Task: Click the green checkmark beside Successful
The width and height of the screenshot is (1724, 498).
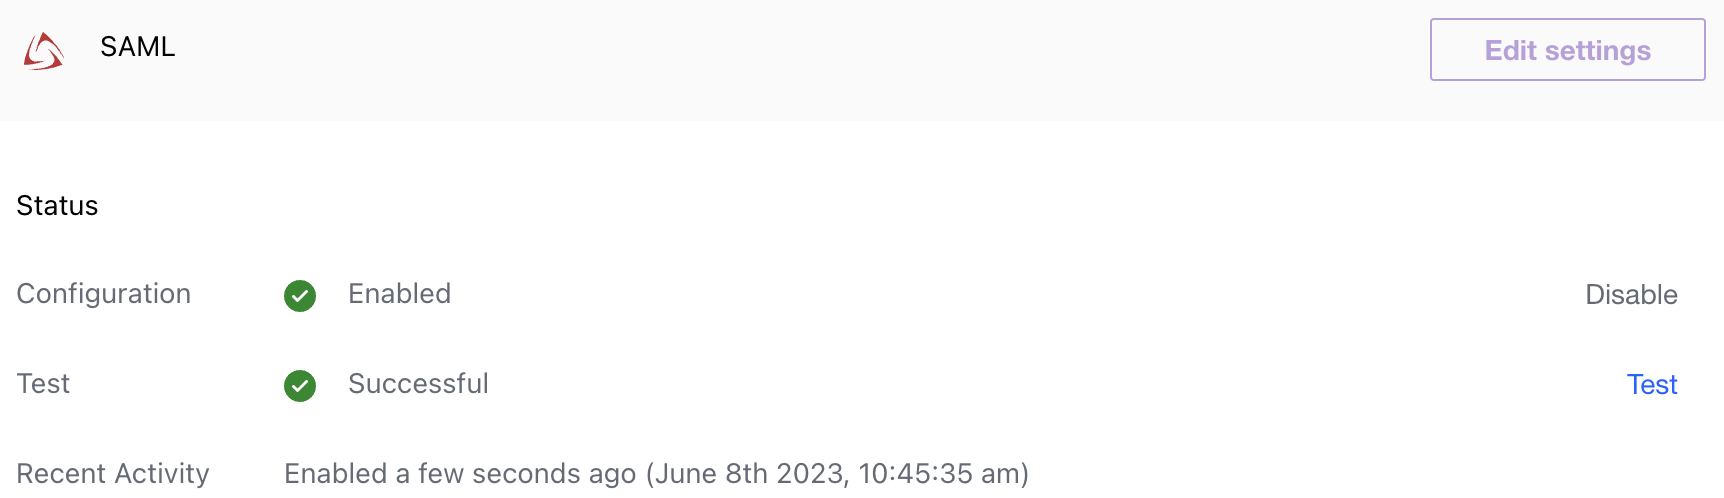Action: [x=300, y=385]
